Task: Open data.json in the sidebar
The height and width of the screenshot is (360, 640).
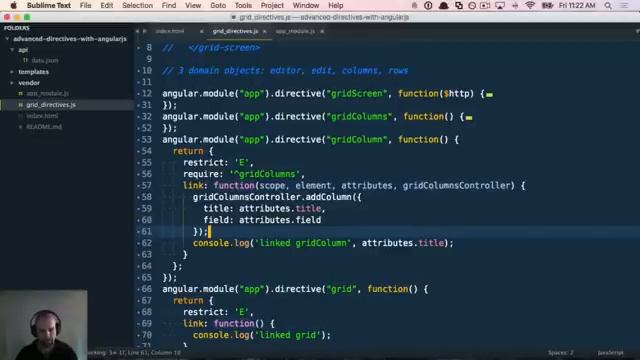Action: tap(45, 60)
